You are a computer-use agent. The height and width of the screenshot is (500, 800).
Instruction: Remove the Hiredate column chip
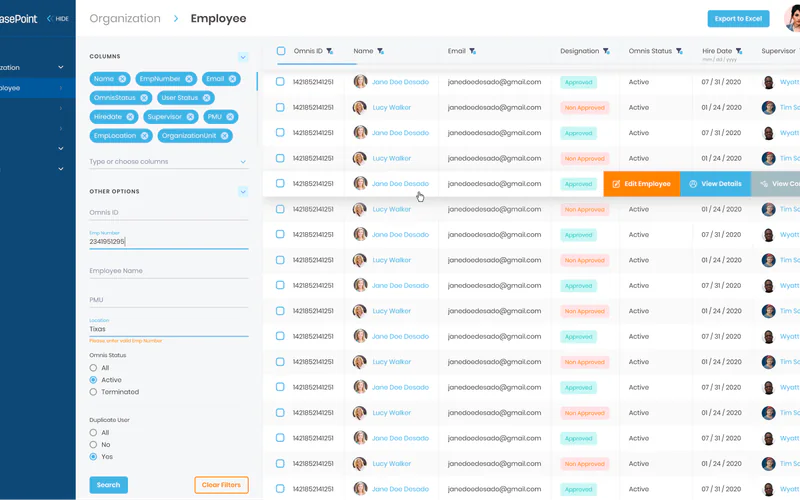coord(130,117)
